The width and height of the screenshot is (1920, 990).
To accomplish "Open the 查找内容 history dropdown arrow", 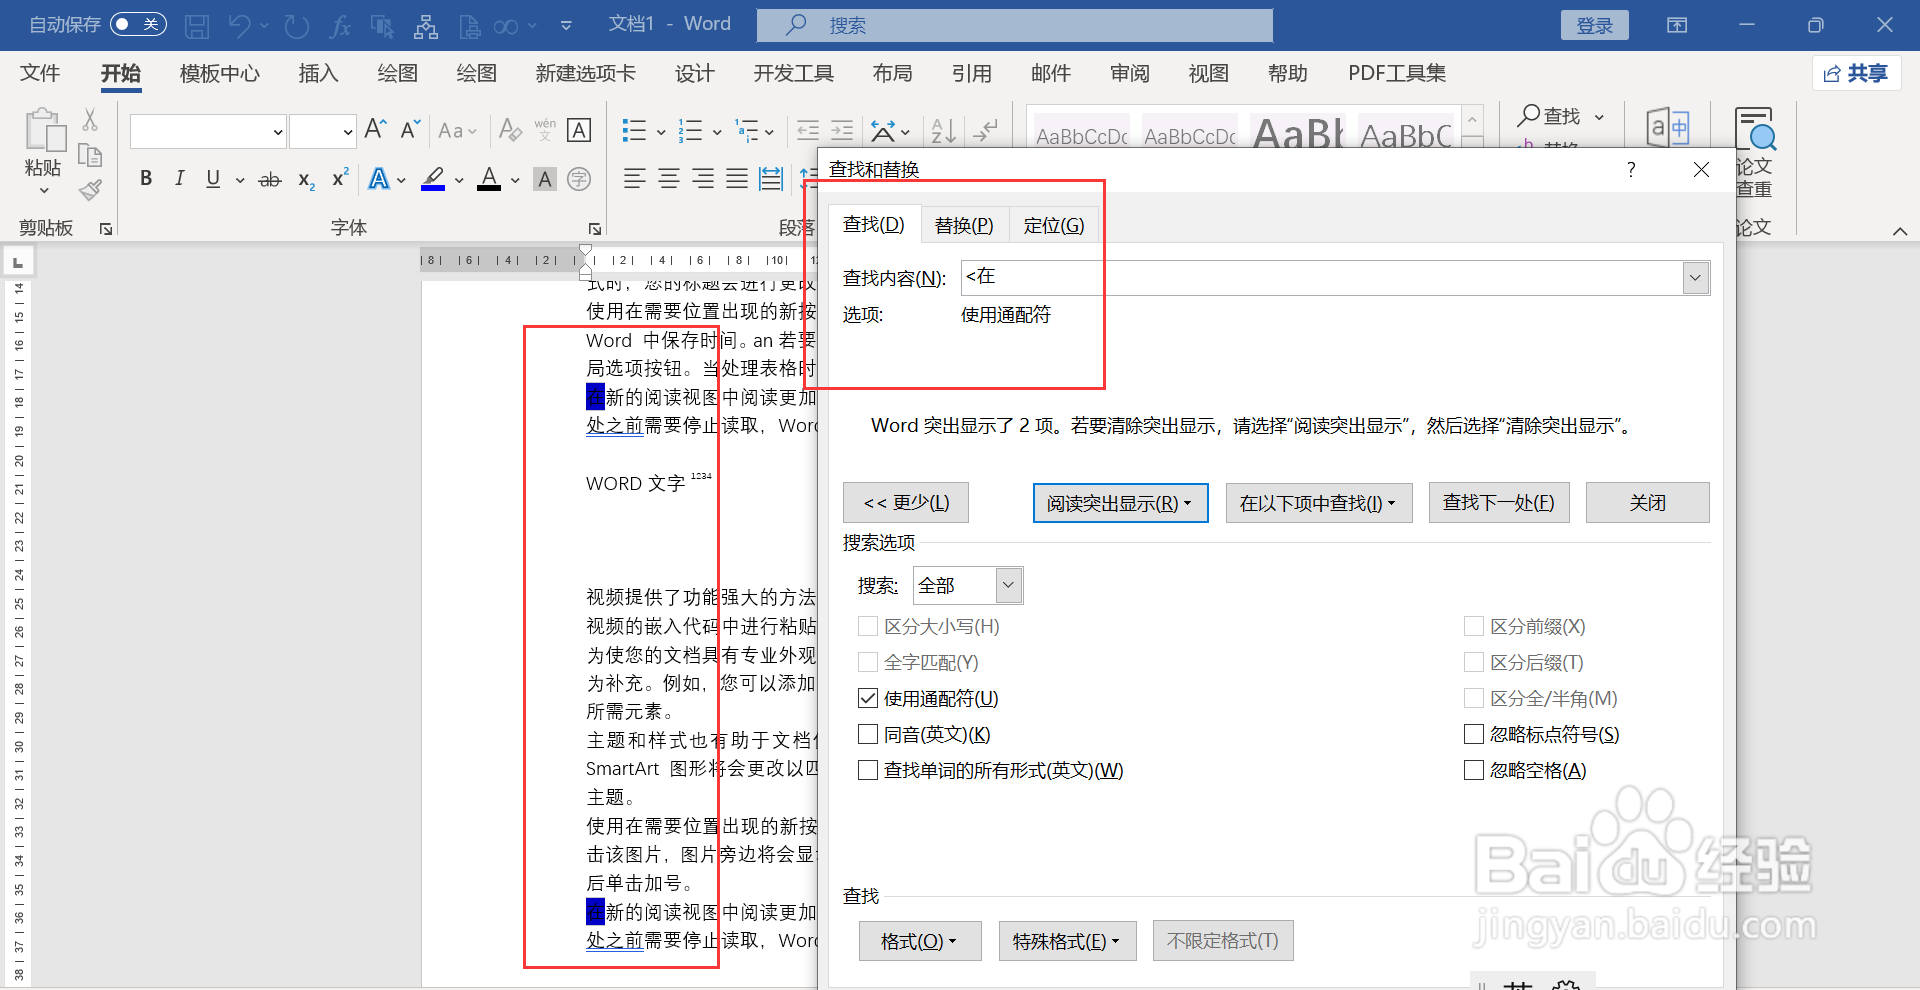I will tap(1696, 278).
